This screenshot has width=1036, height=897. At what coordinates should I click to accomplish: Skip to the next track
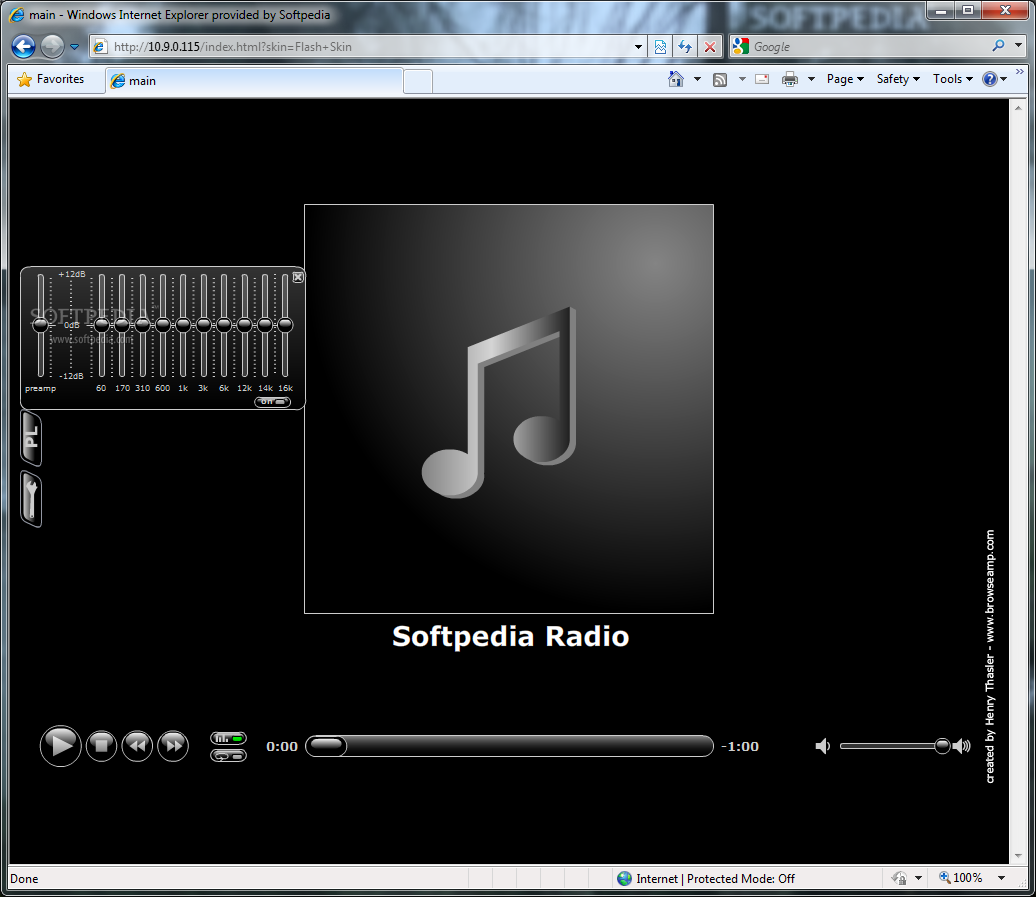pos(173,746)
